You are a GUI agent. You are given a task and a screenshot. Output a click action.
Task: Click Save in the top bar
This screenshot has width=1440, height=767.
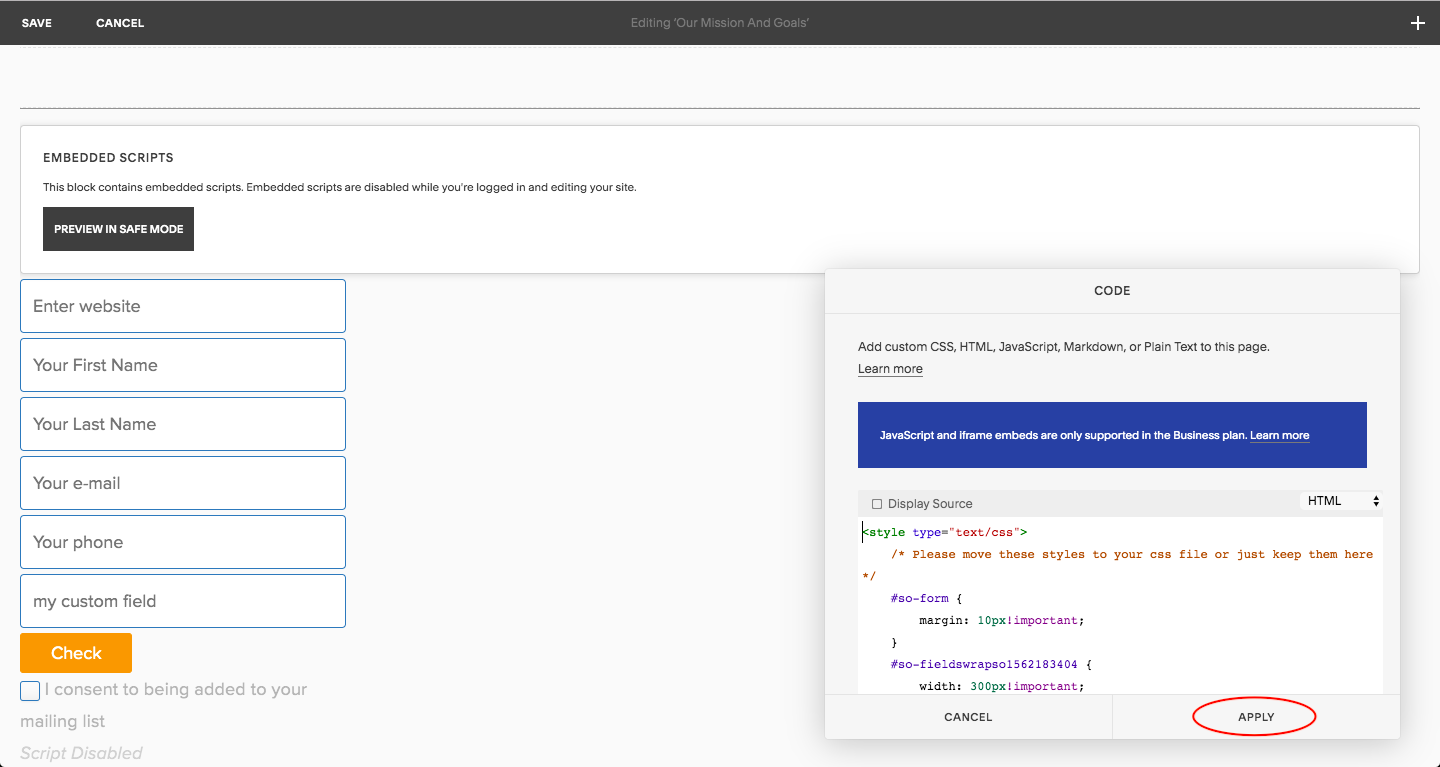point(37,23)
